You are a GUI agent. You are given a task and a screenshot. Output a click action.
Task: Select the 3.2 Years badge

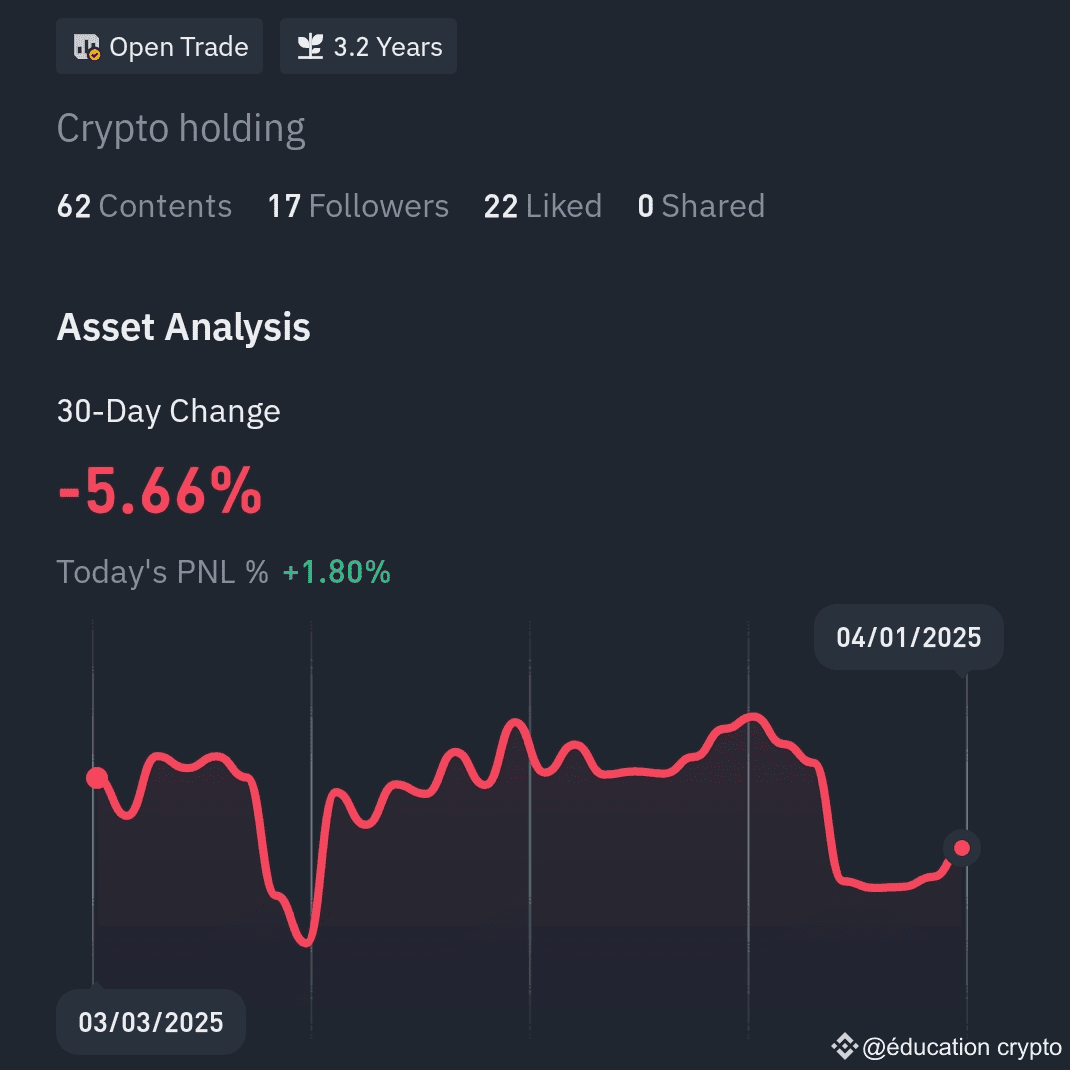pyautogui.click(x=368, y=46)
